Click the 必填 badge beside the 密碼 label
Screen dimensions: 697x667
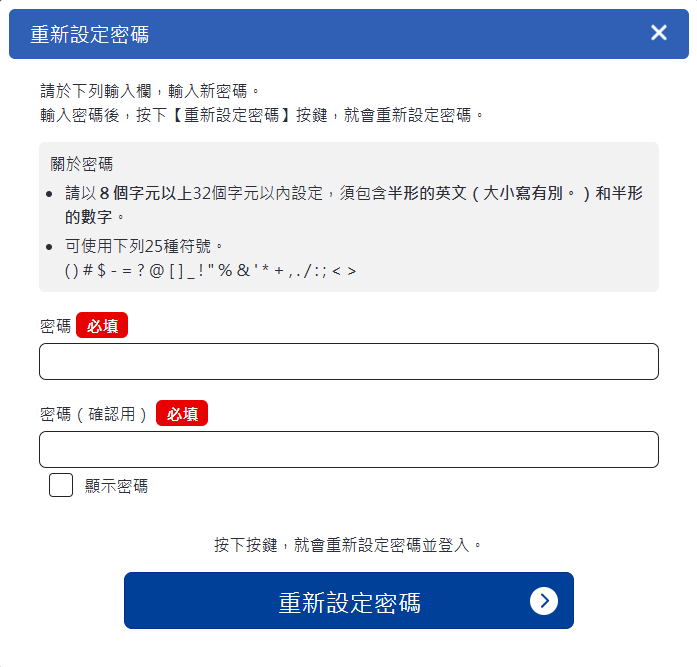point(102,326)
